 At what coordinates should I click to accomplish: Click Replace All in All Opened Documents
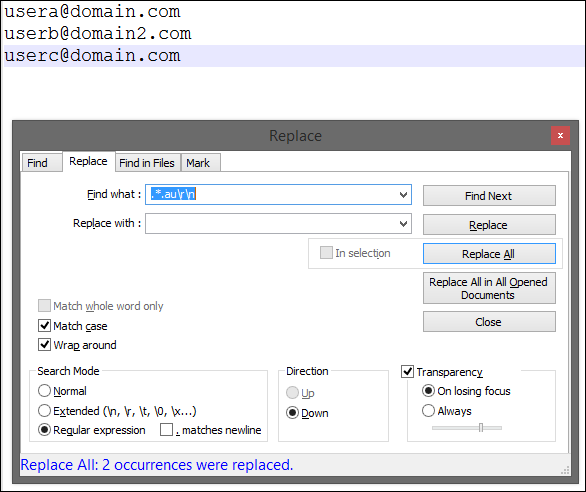point(489,288)
